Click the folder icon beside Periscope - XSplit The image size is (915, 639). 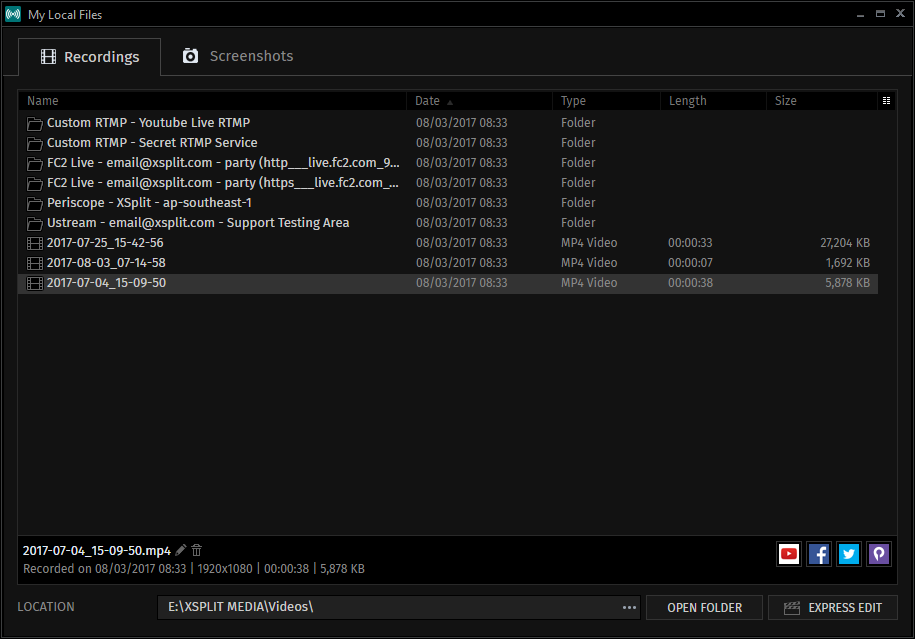[x=34, y=202]
